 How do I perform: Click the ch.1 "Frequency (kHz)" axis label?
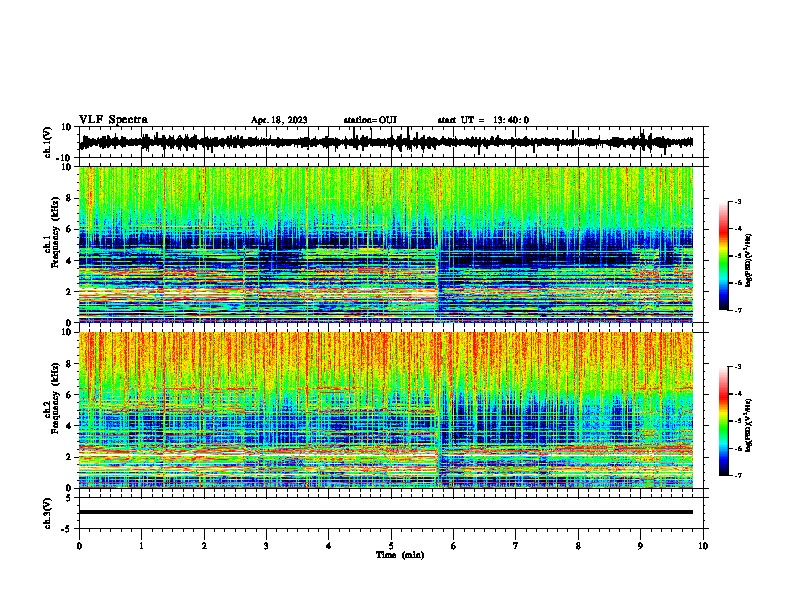(55, 233)
